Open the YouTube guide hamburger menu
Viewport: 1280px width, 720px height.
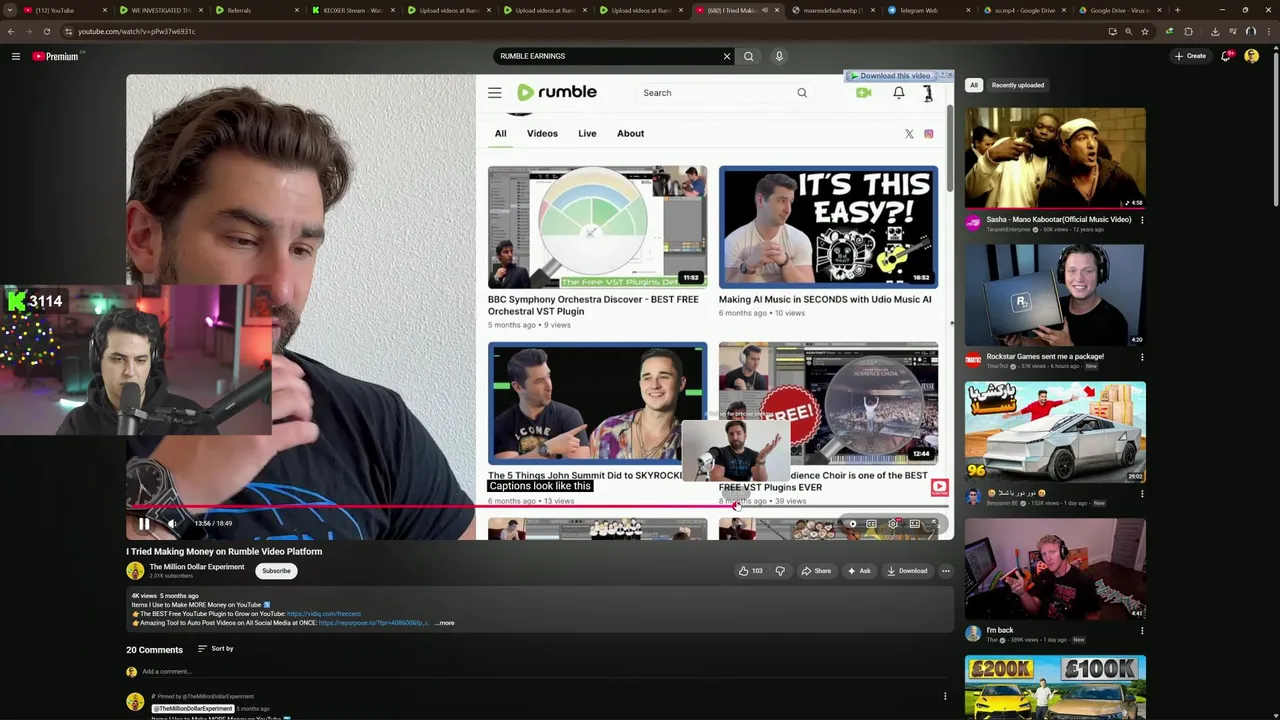(x=16, y=56)
